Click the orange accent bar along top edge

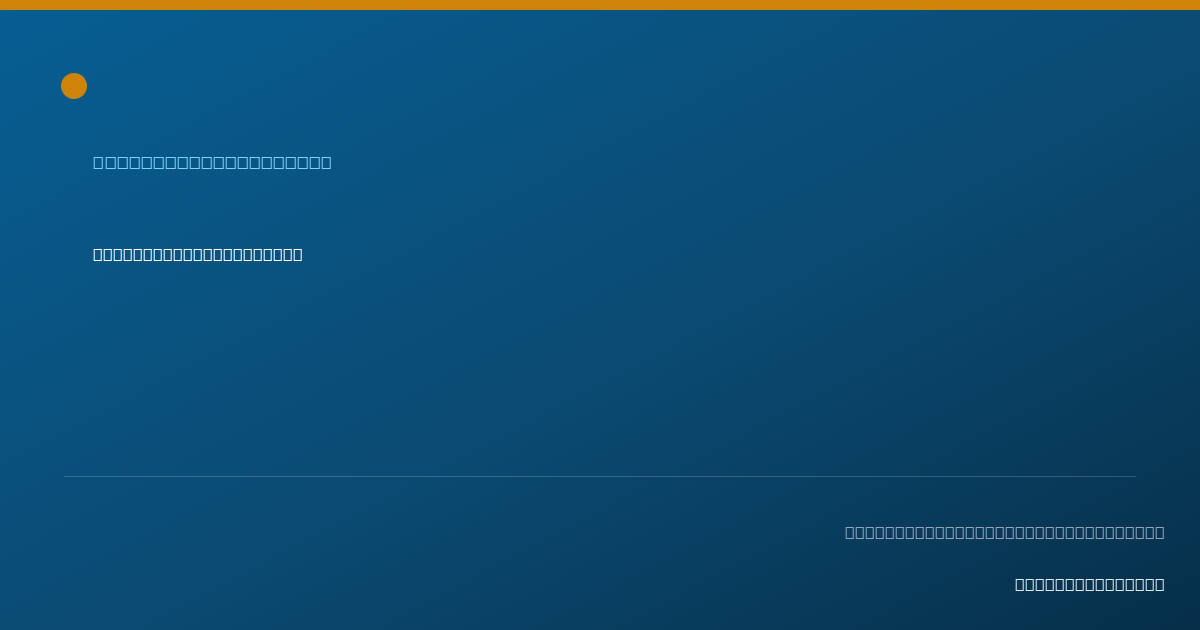600,5
